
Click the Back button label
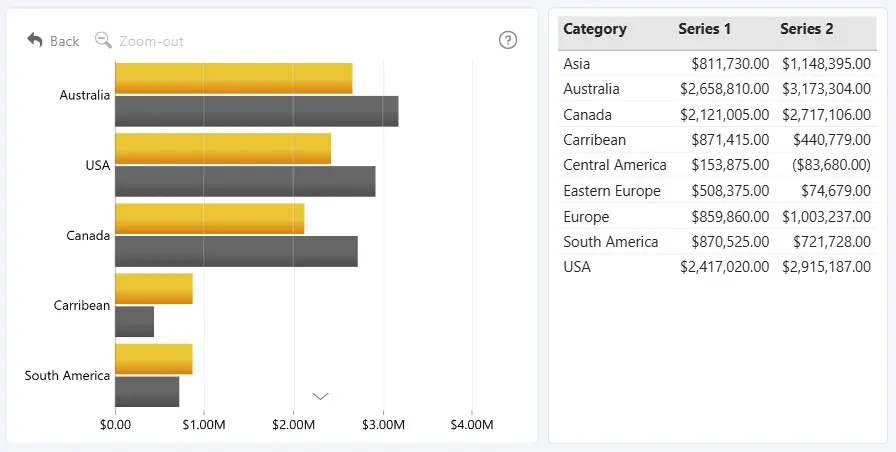coord(65,41)
